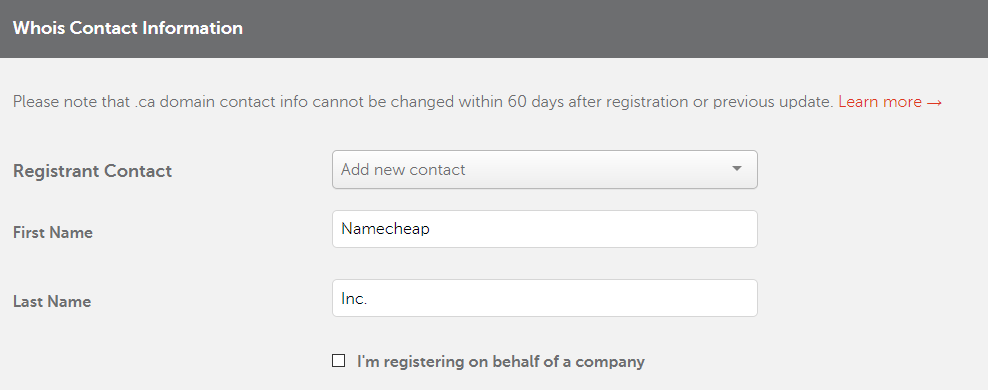Click the red arrow after Learn more
This screenshot has height=390, width=988.
[x=934, y=103]
